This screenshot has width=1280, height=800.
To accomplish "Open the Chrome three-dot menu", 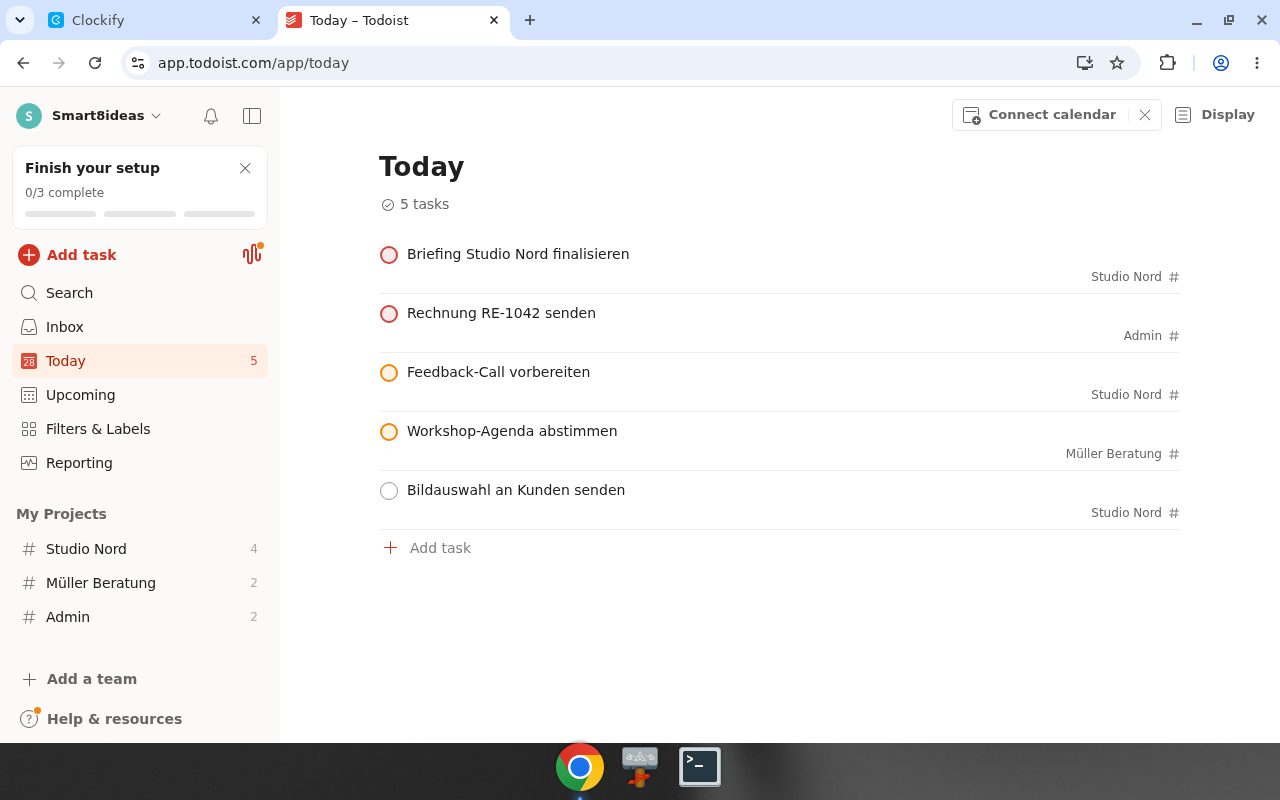I will click(1257, 63).
